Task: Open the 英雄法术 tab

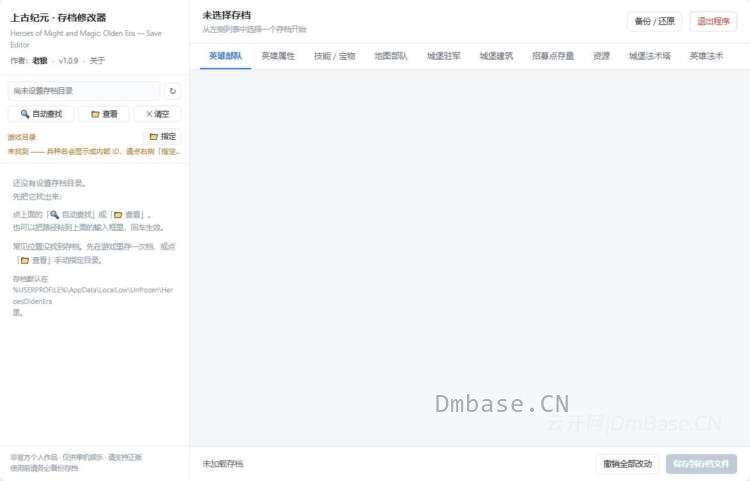Action: [706, 56]
